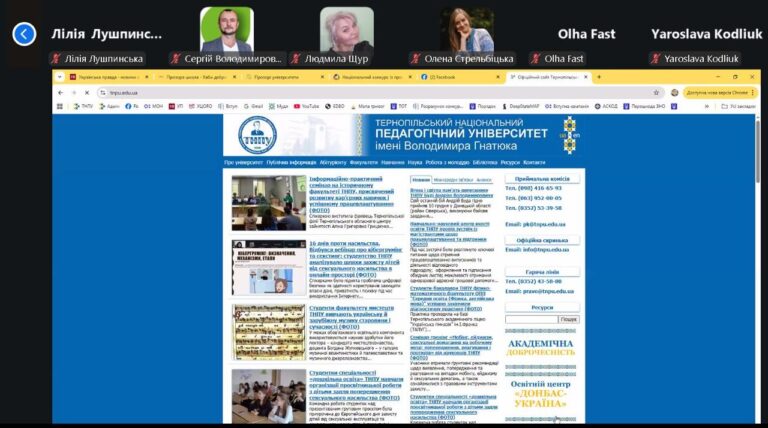Click the browser back arrow
Screen dimensions: 768x428
[x=61, y=93]
